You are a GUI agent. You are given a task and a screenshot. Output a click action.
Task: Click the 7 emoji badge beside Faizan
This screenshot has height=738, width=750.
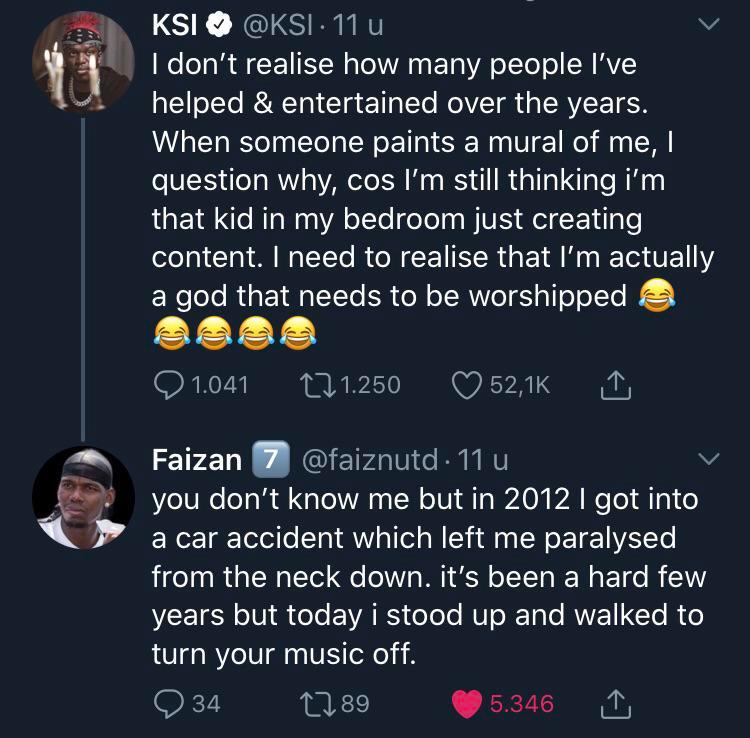tap(267, 460)
